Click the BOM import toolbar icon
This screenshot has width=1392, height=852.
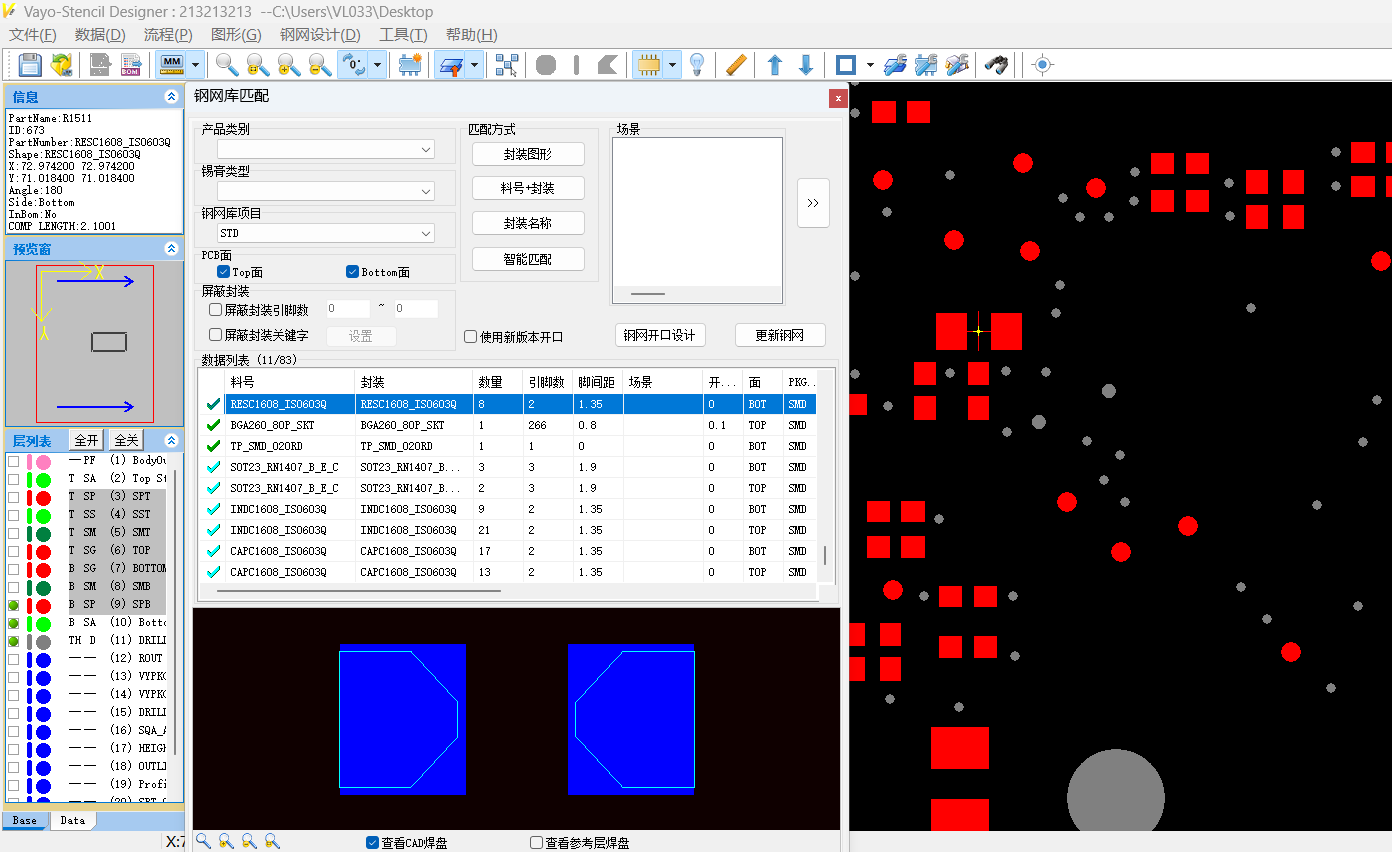pyautogui.click(x=130, y=65)
